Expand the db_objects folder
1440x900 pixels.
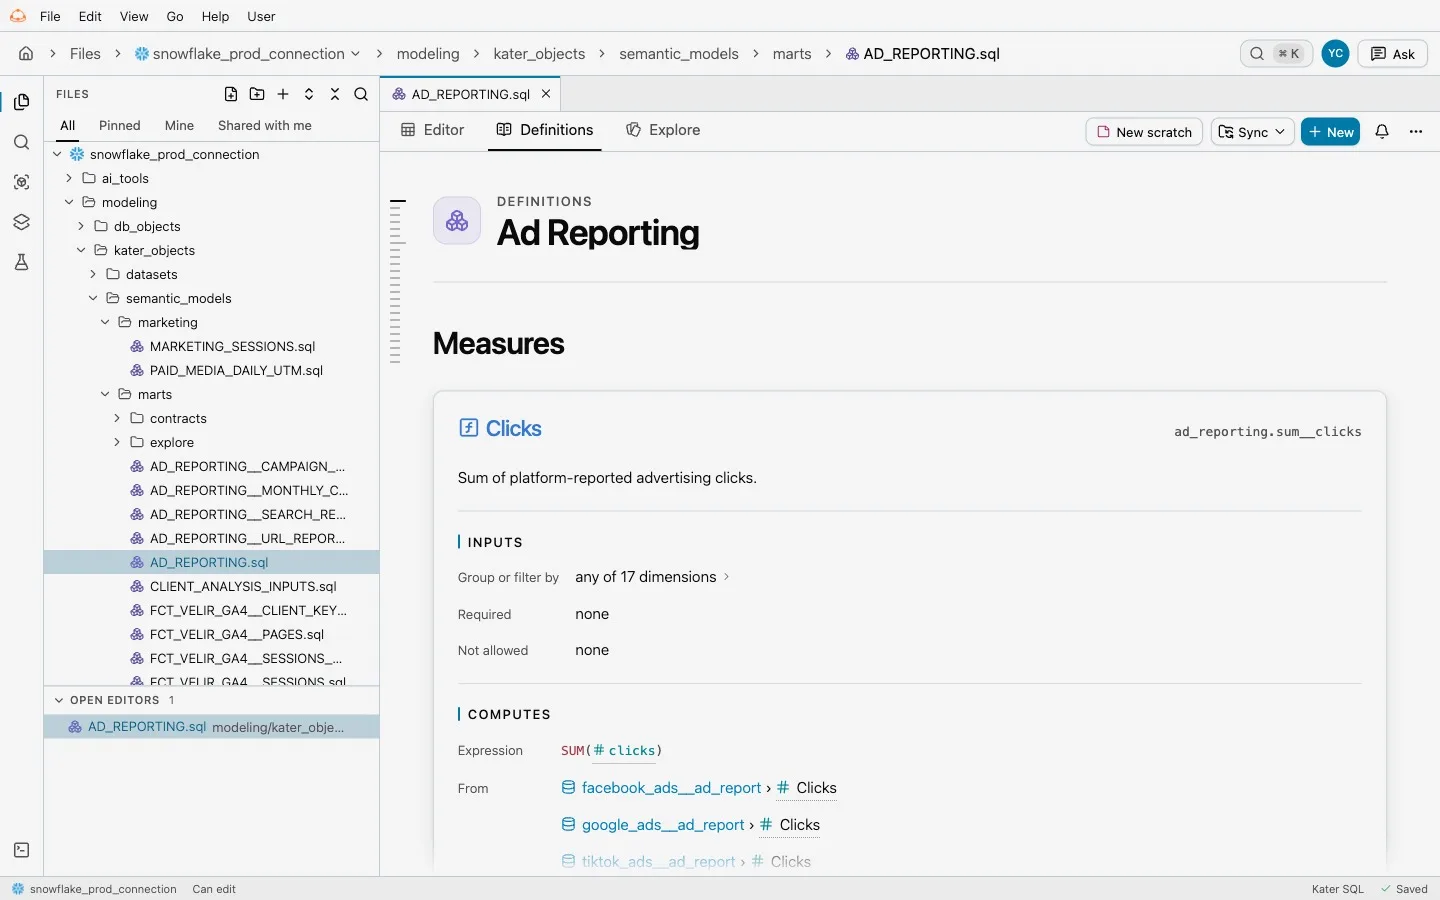pos(81,226)
